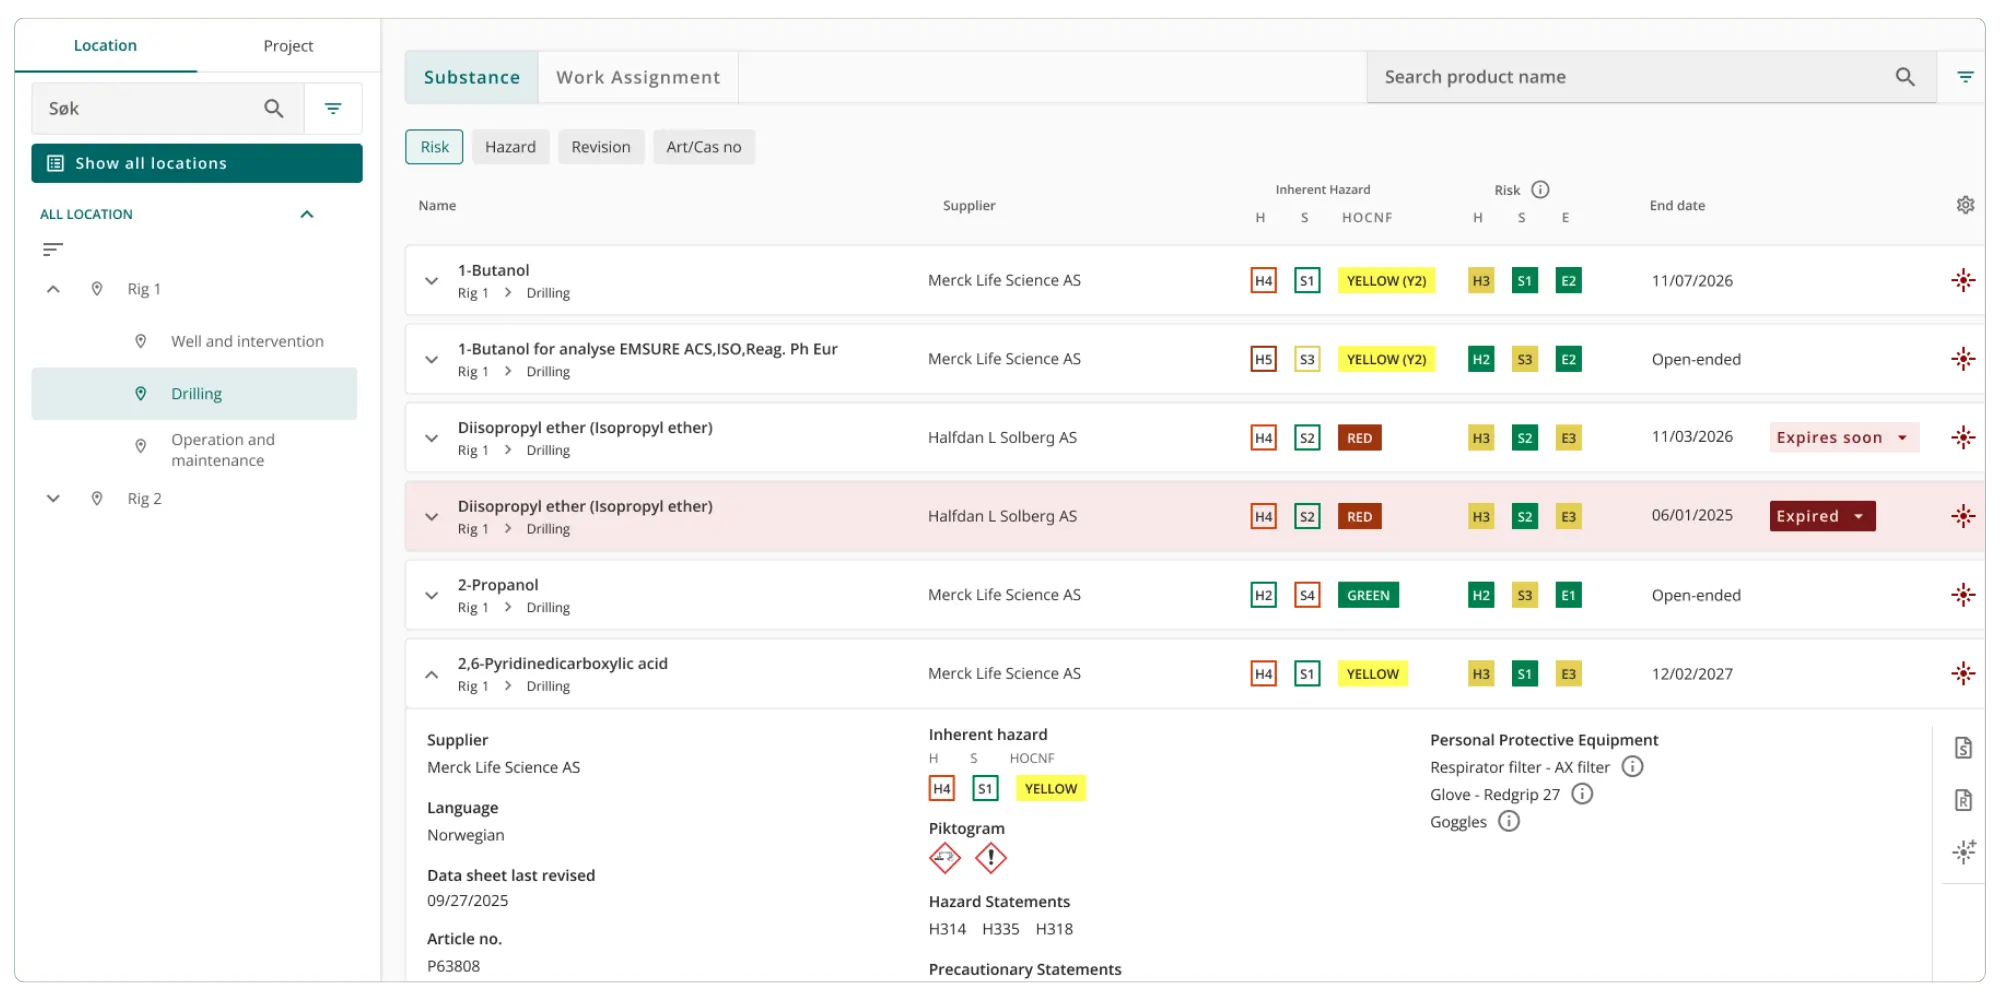
Task: Click the exclamation mark pictogram
Action: (x=991, y=858)
